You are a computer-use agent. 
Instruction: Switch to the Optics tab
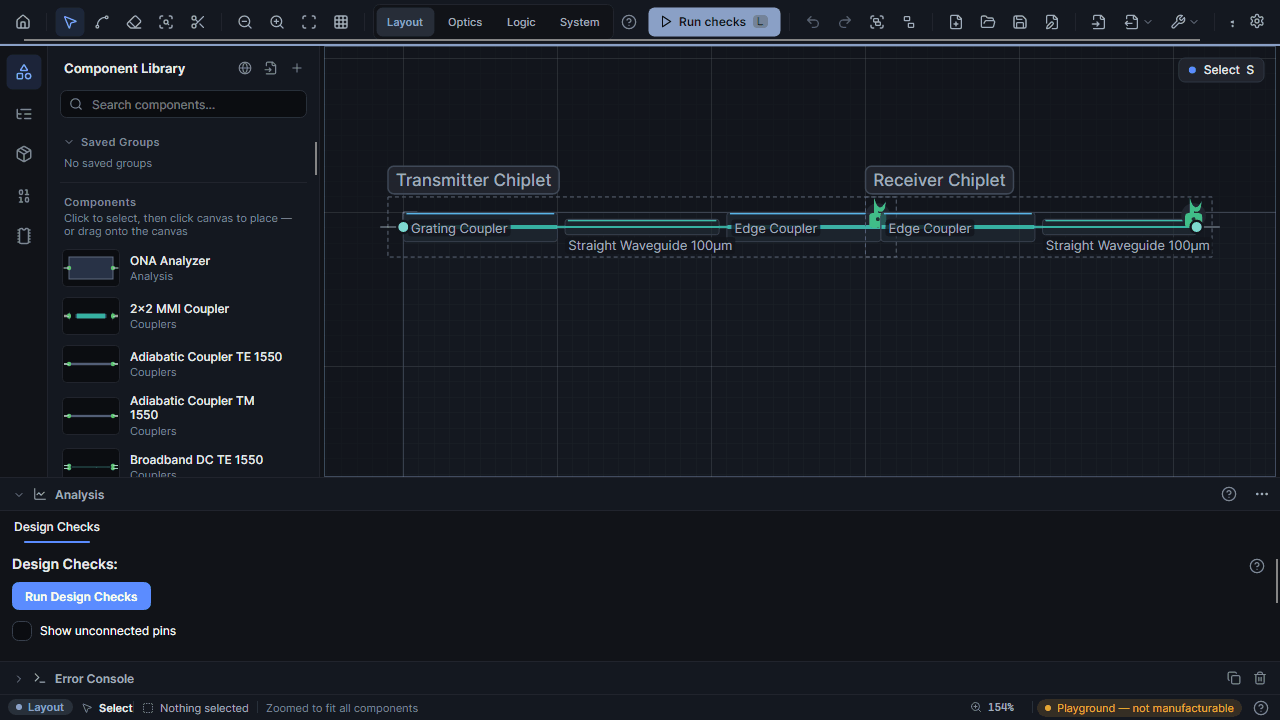point(465,22)
